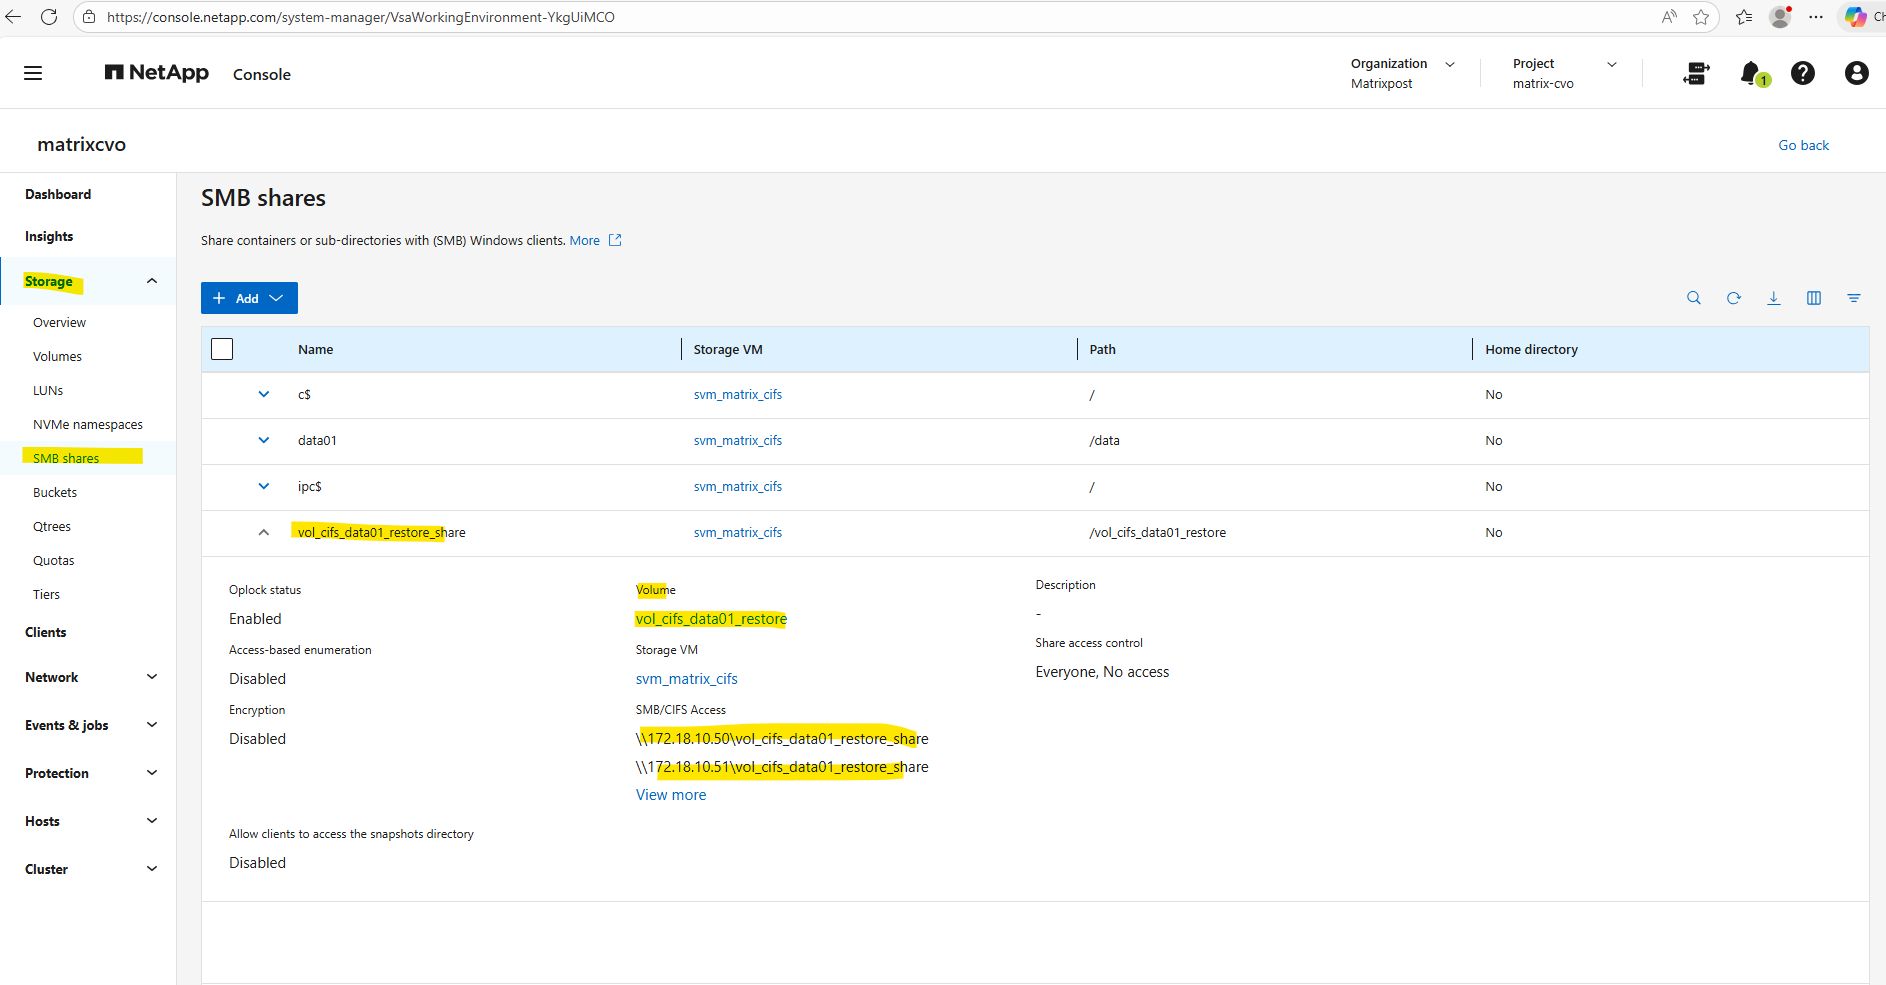
Task: Open the table filter icon
Action: 1853,298
